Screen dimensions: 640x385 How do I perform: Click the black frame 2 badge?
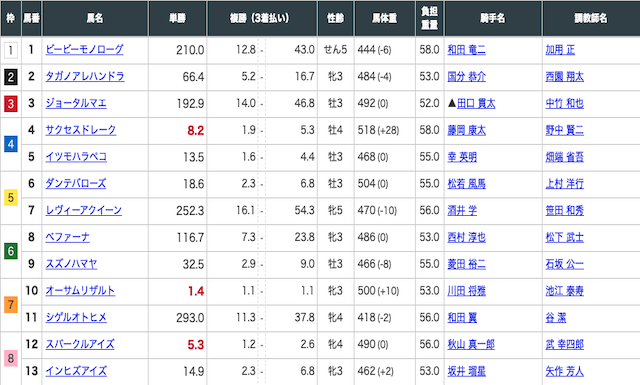click(11, 77)
